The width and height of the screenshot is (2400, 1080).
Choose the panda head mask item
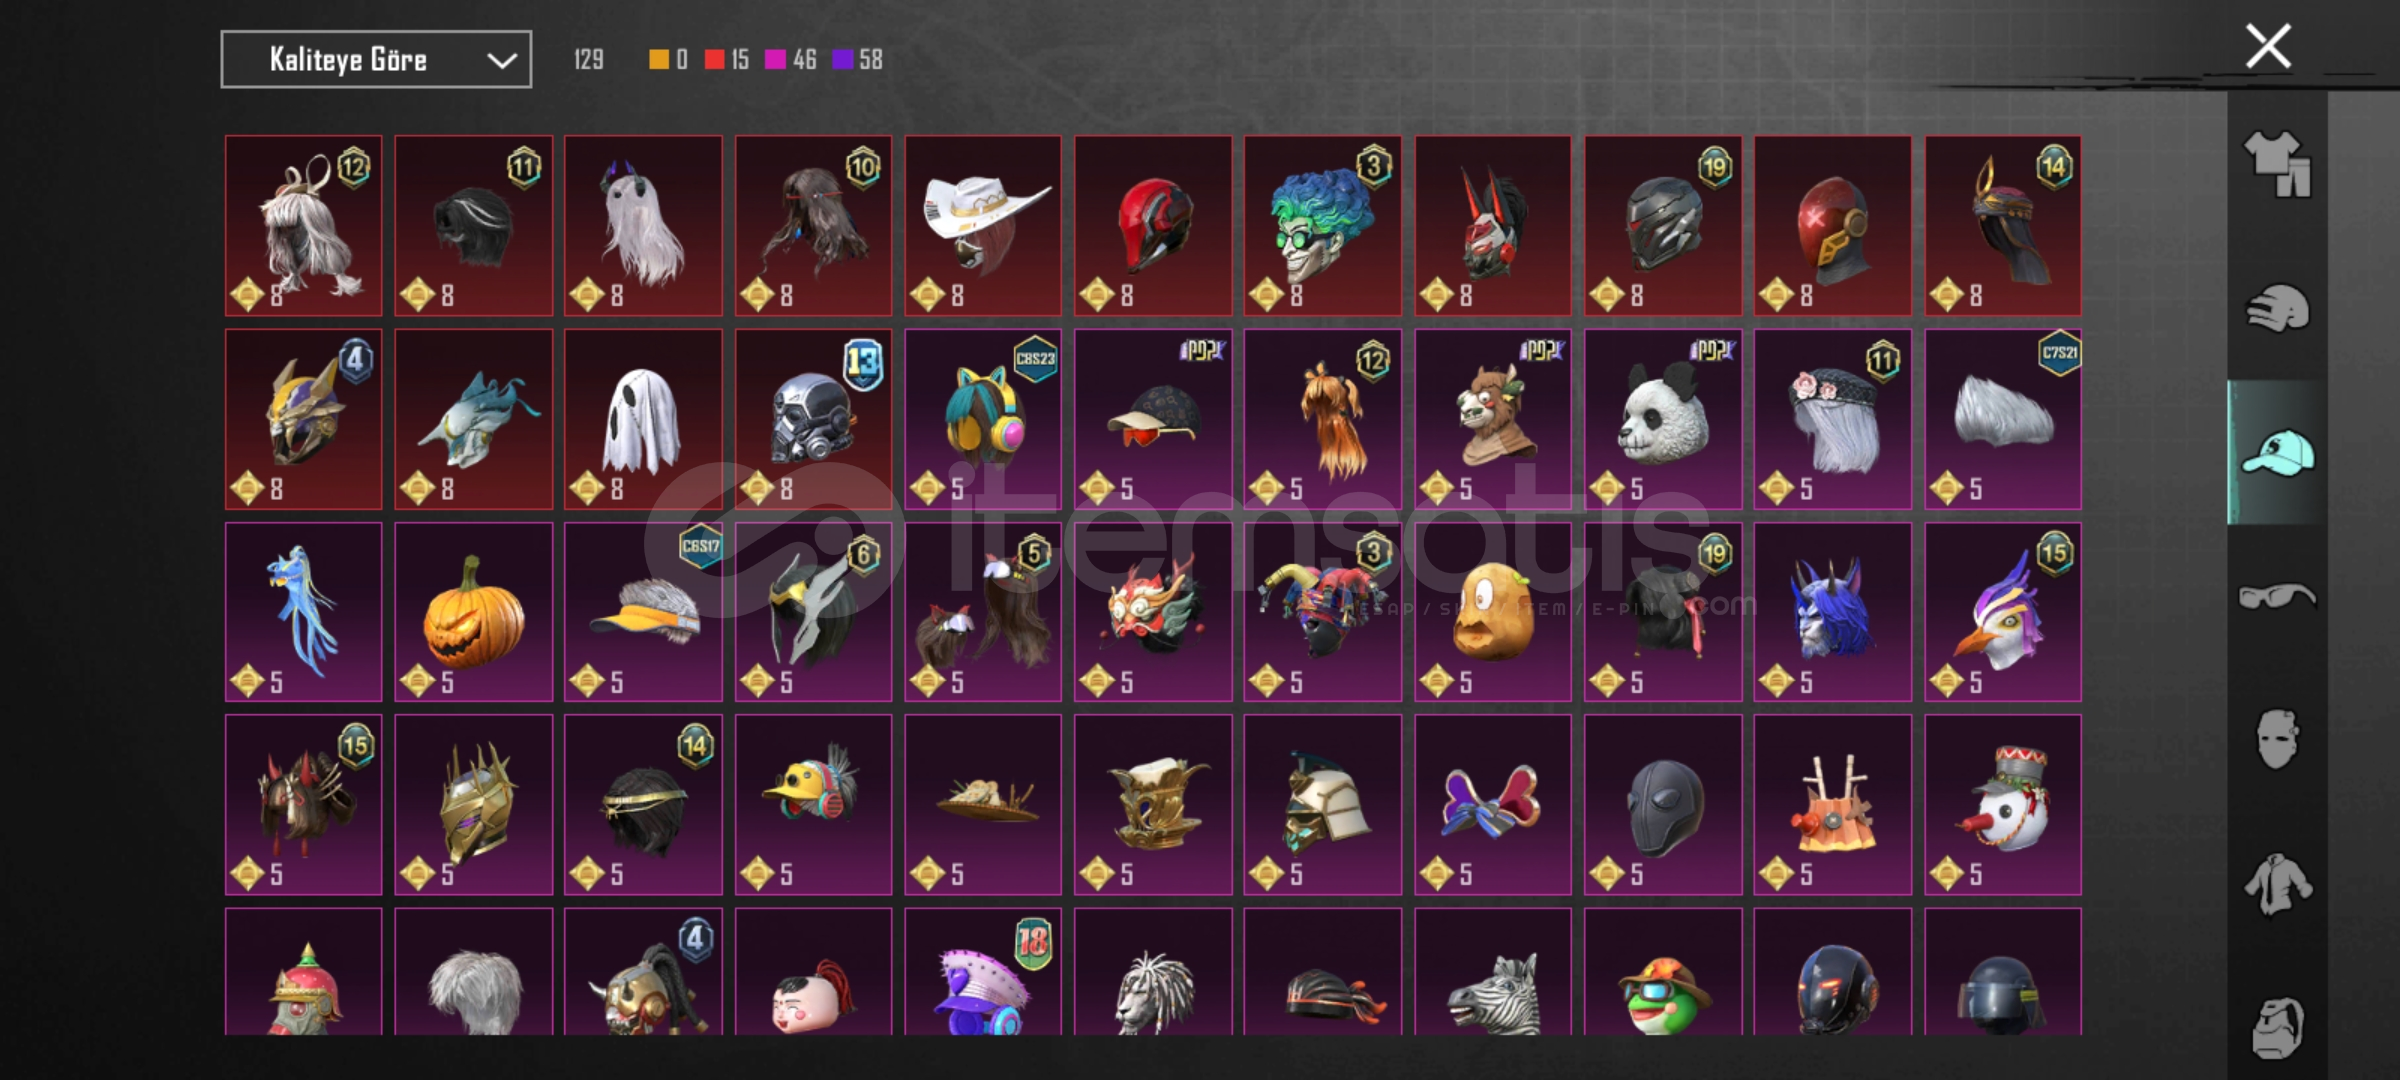(1662, 419)
